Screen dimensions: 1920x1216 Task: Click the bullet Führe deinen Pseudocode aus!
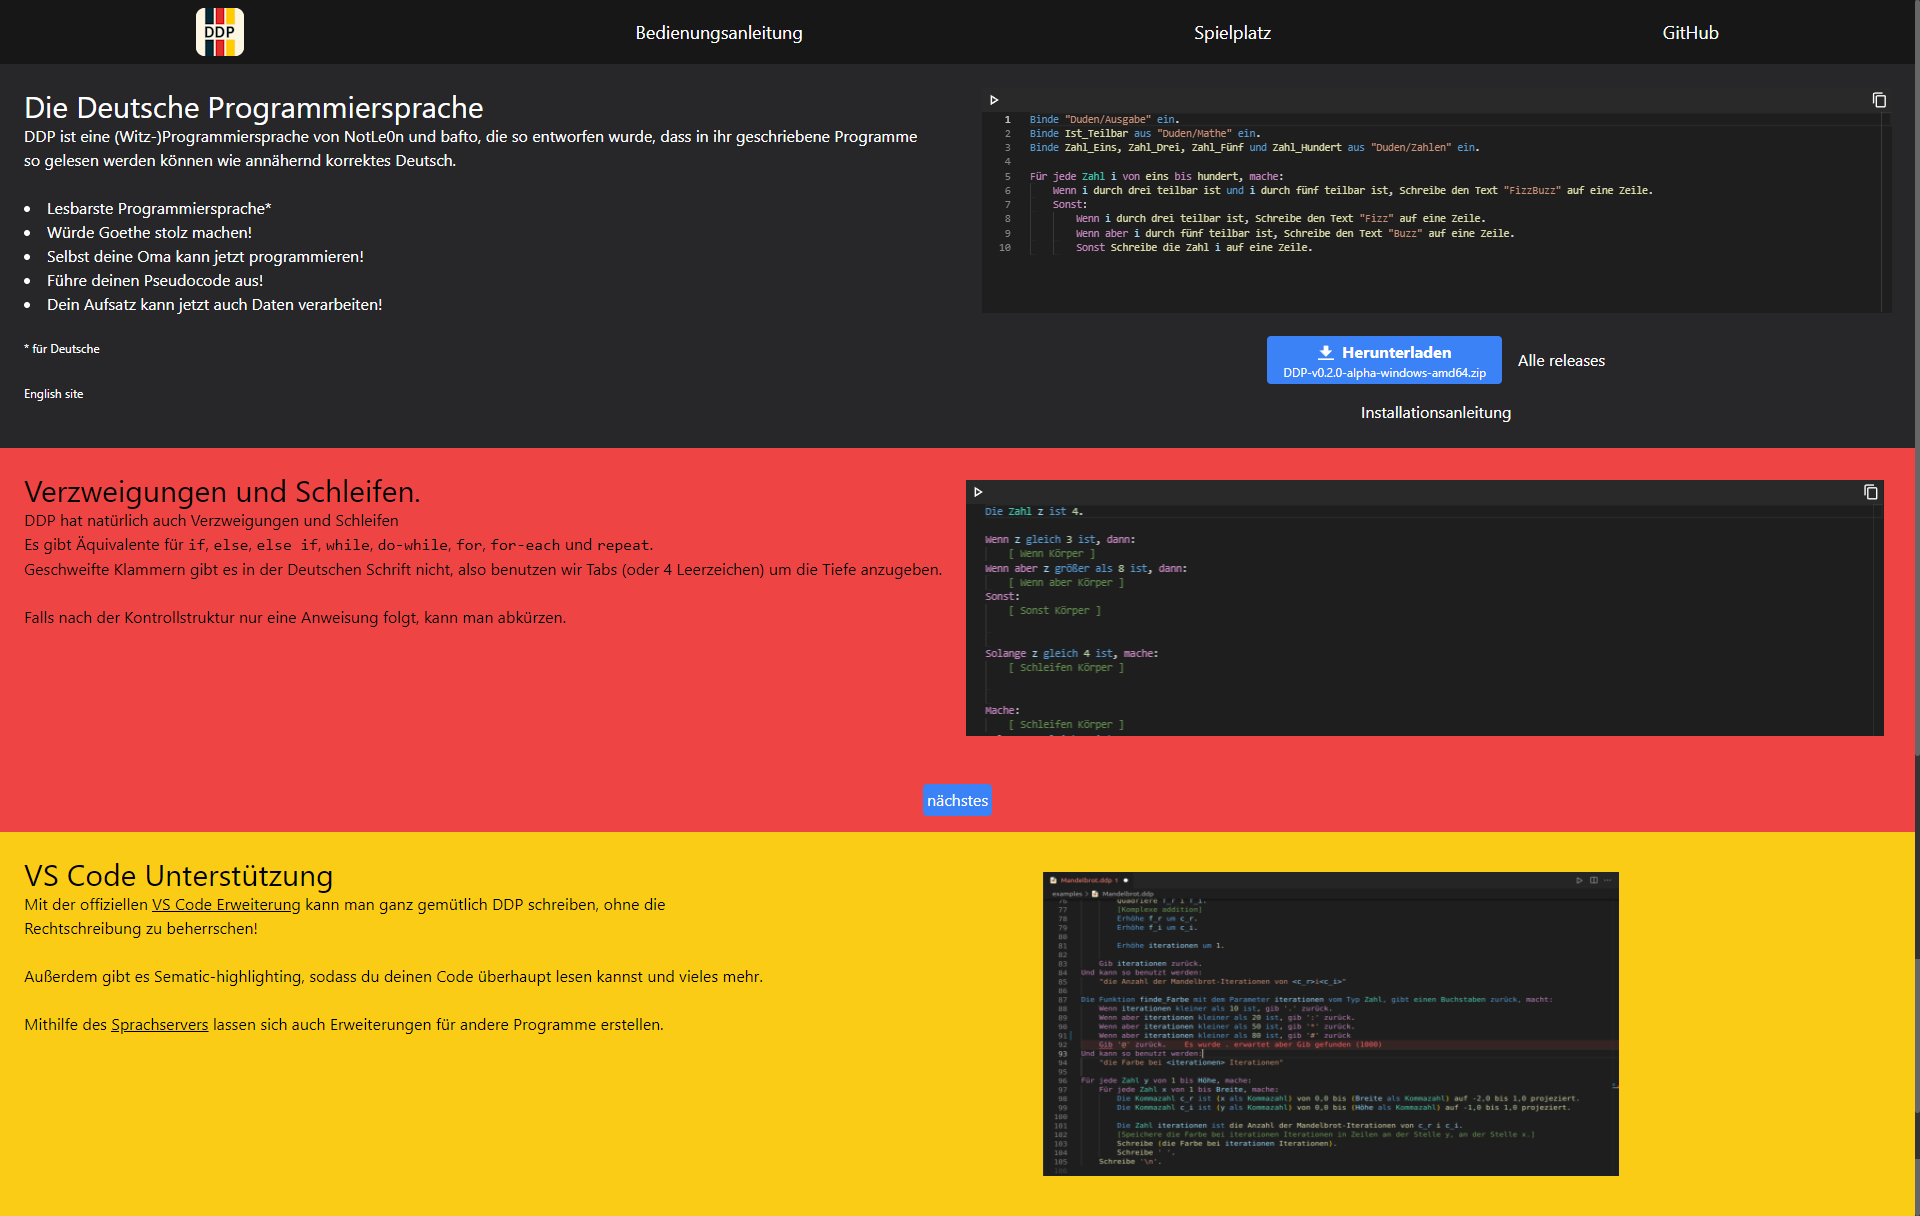[155, 280]
